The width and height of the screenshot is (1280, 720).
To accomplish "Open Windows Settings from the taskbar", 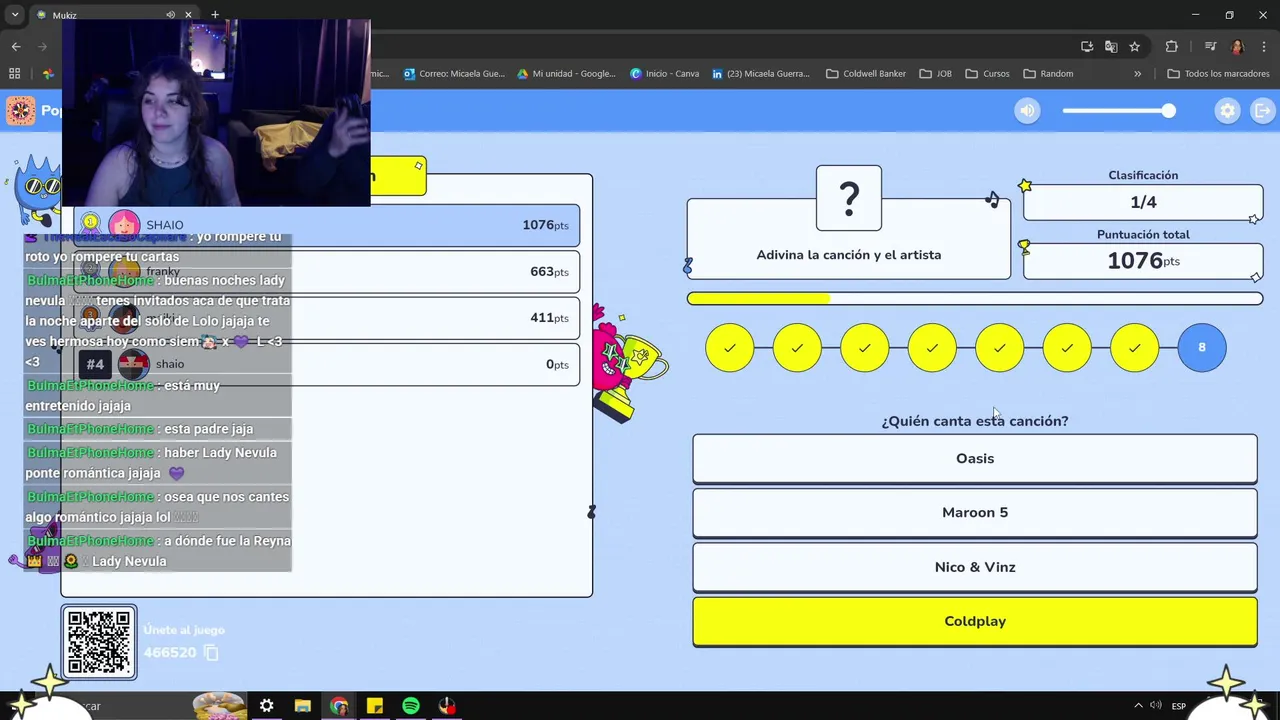I will (x=267, y=706).
